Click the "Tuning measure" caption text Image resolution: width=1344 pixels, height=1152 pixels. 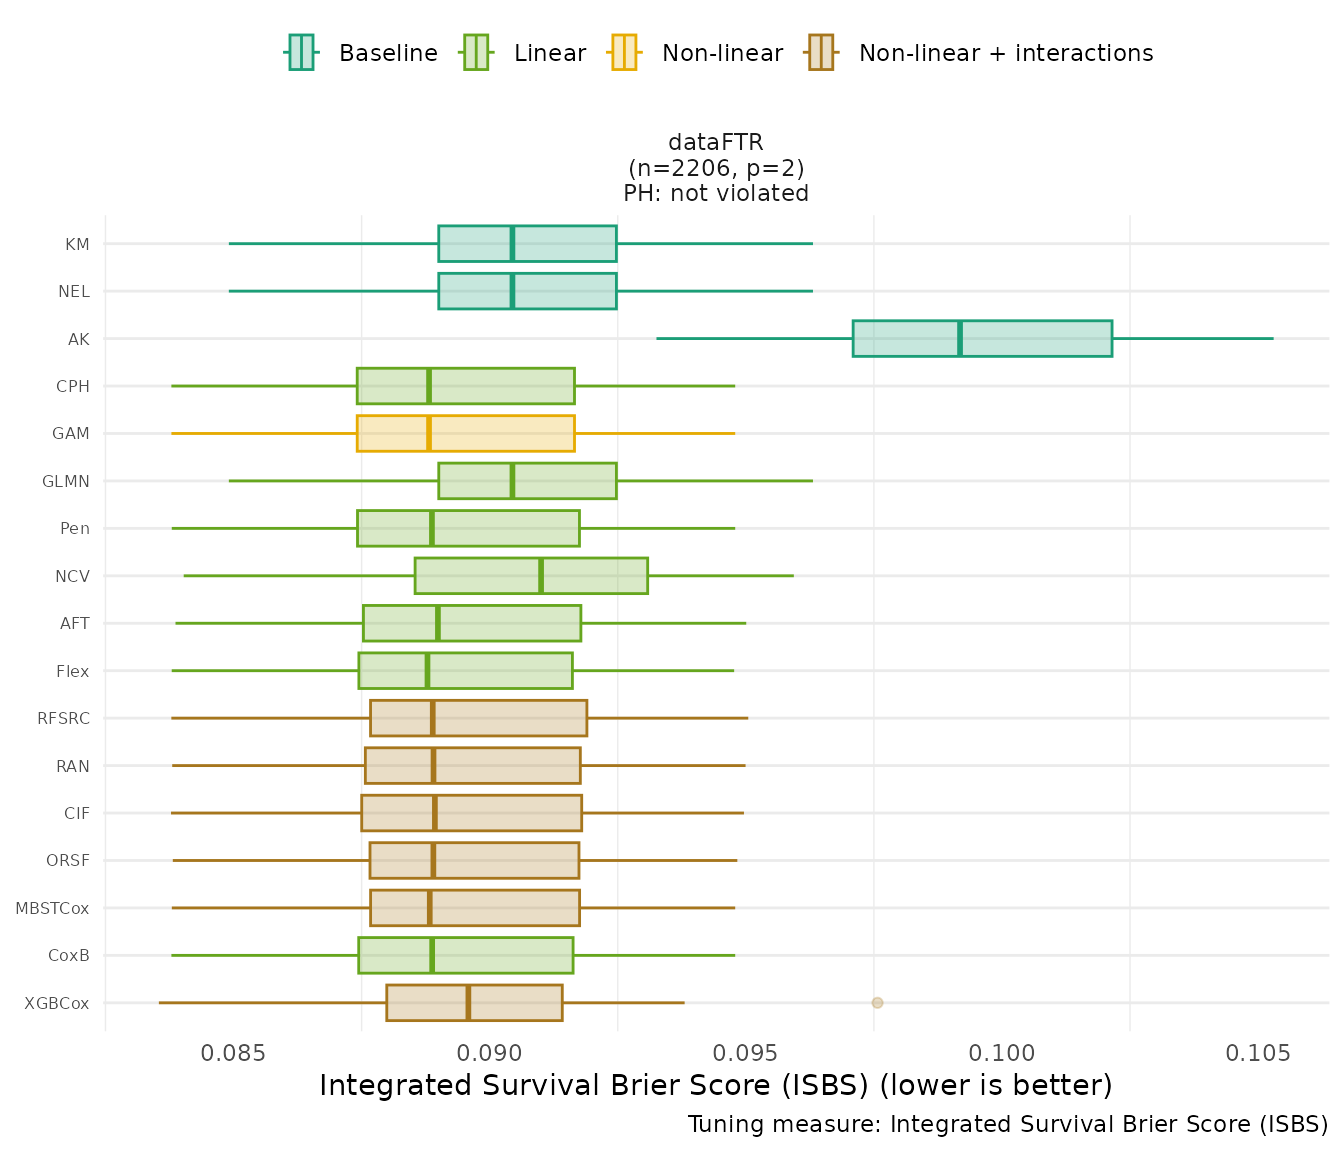(x=1007, y=1124)
